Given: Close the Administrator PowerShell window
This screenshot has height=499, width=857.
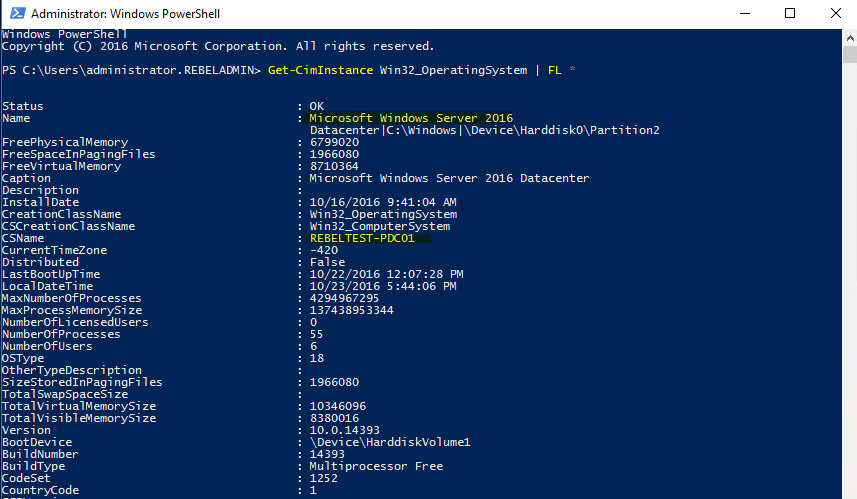Looking at the screenshot, I should (836, 13).
